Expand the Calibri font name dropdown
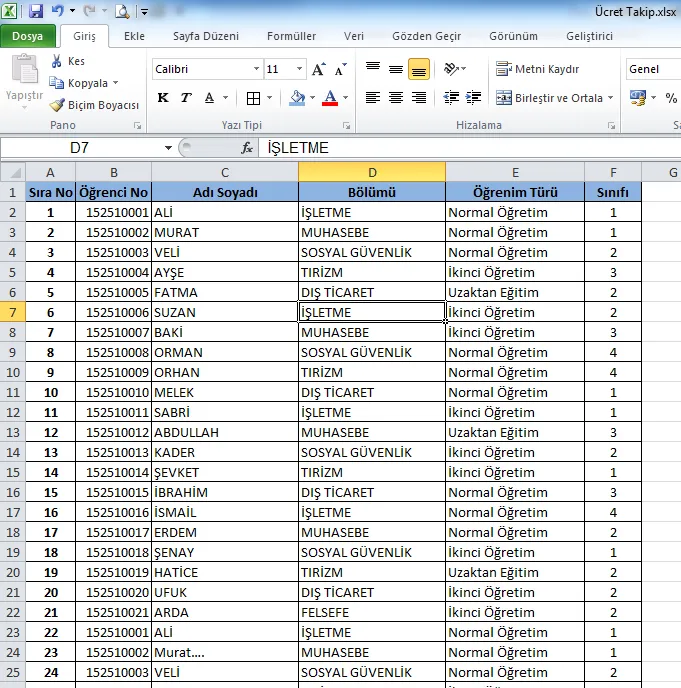 [256, 70]
